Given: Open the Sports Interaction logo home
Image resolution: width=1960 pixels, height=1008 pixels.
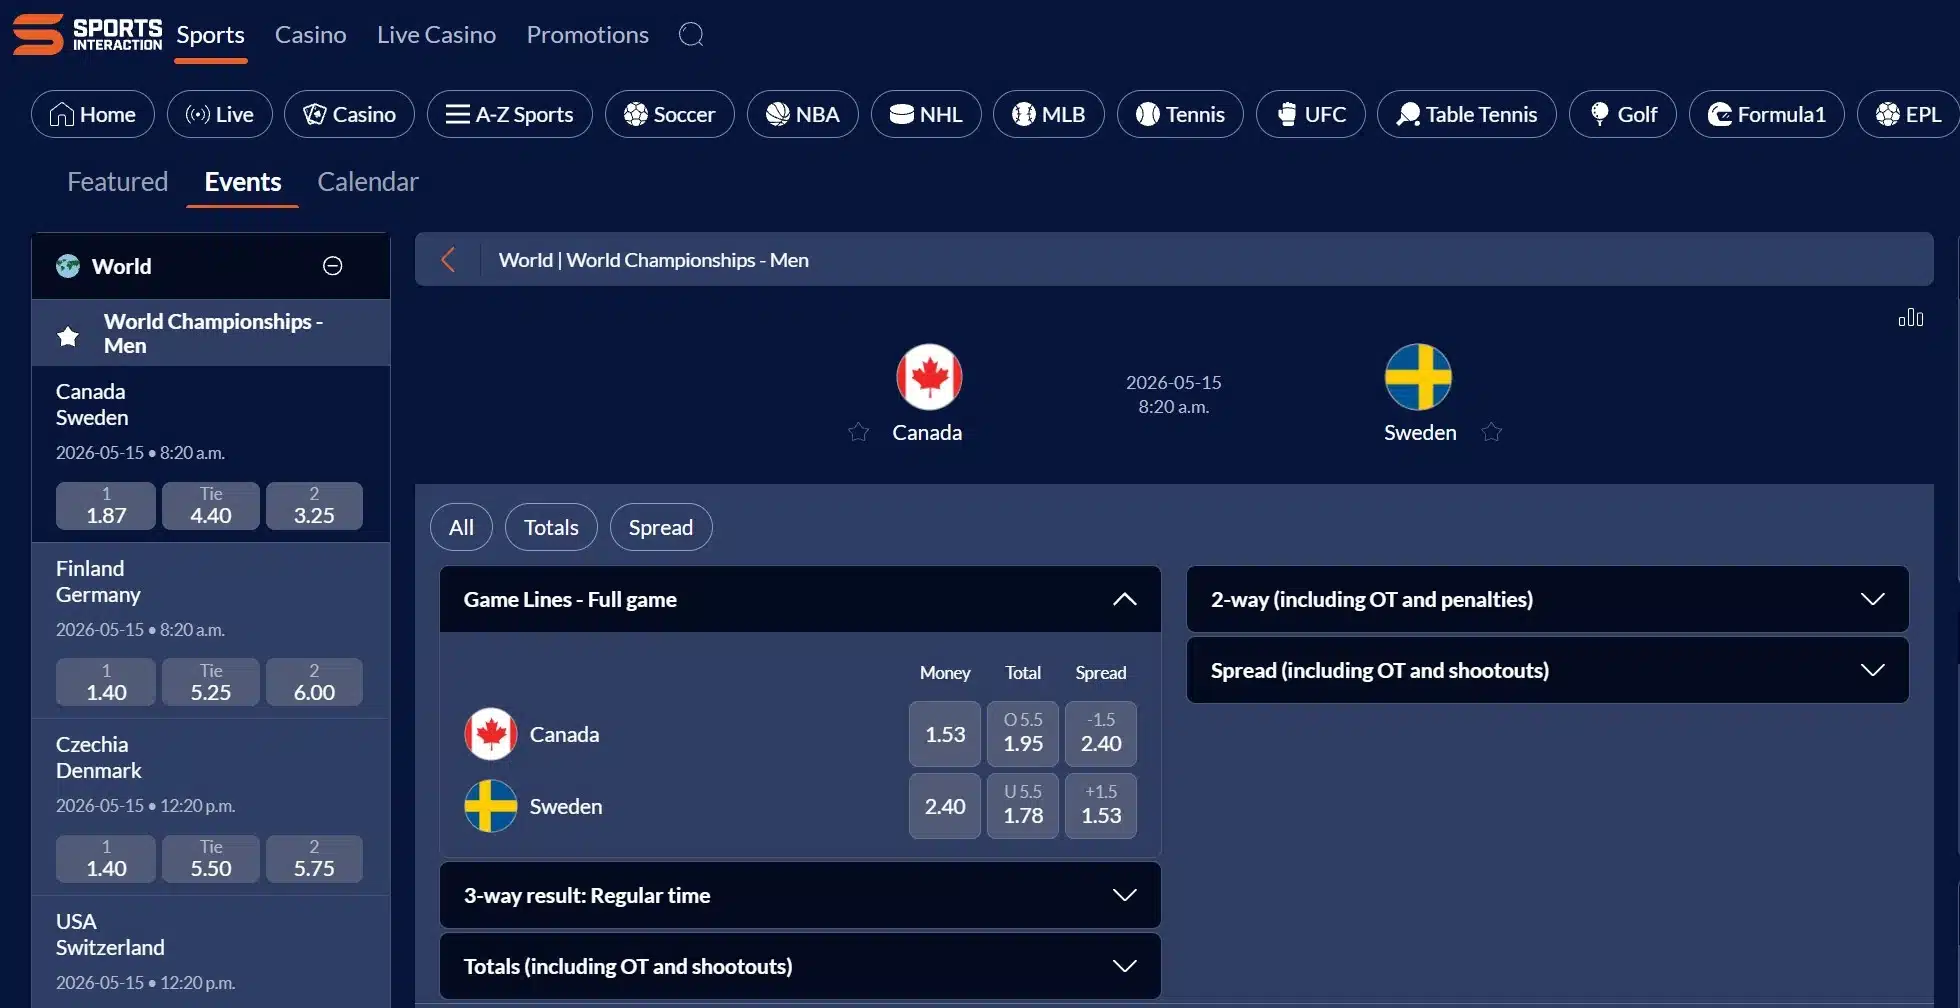Looking at the screenshot, I should (87, 34).
